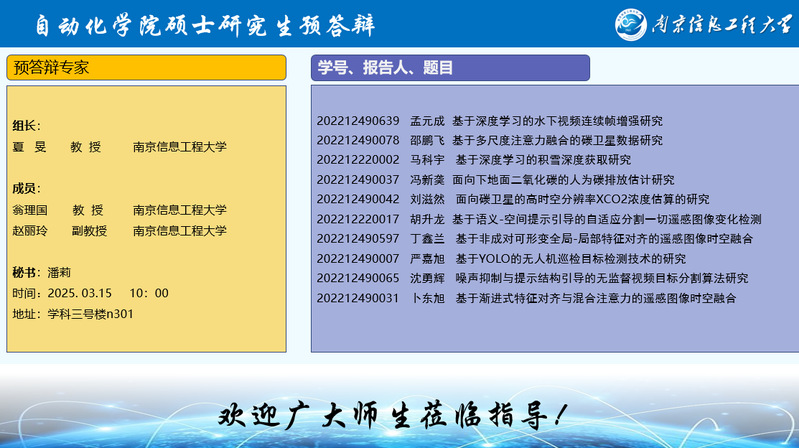Viewport: 799px width, 448px height.
Task: Select student ID 202212220002
Action: tap(358, 160)
